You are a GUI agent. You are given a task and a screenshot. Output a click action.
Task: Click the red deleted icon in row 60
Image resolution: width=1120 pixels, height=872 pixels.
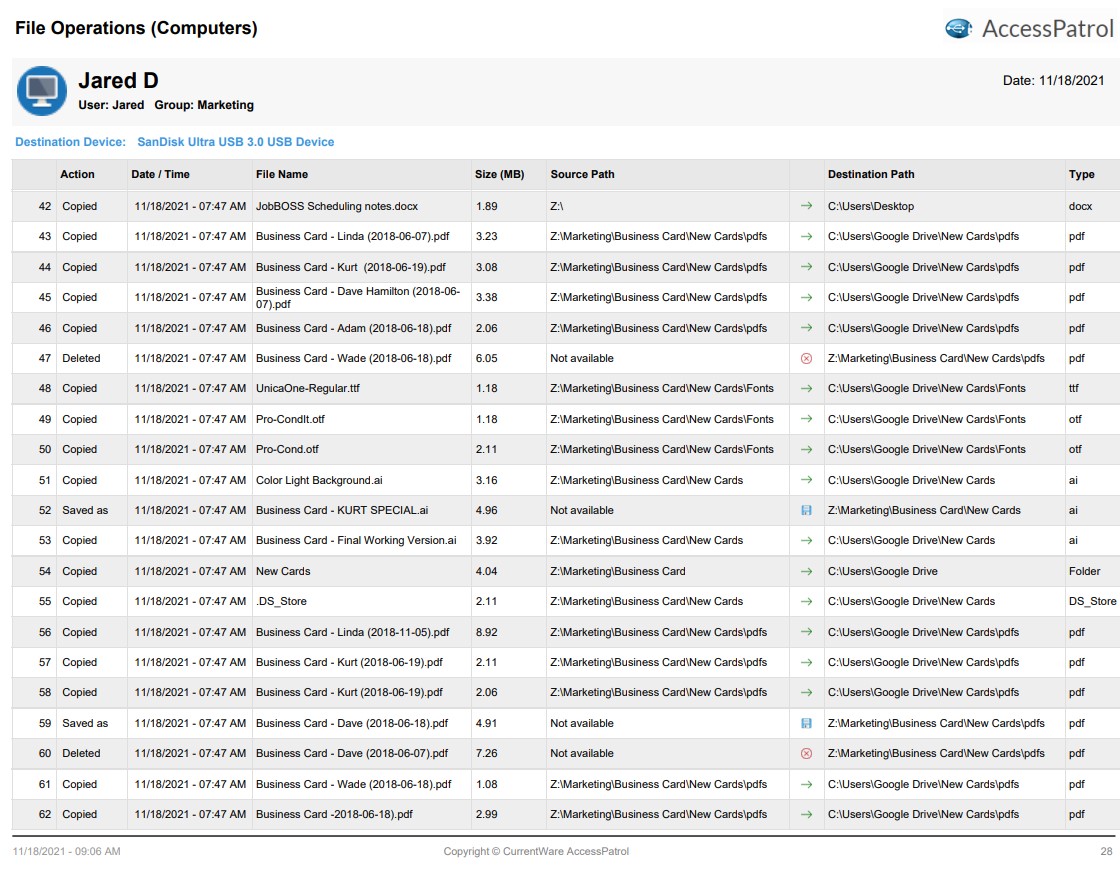click(806, 753)
